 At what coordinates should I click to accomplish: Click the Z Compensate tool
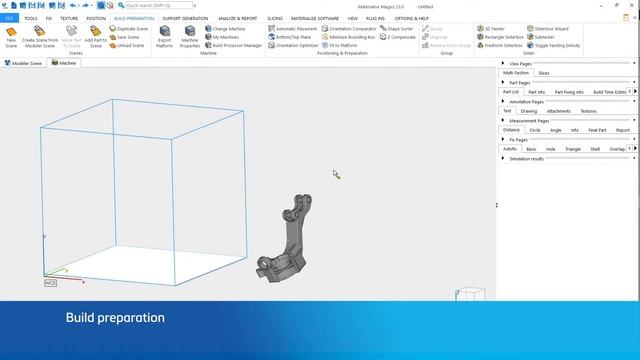398,37
